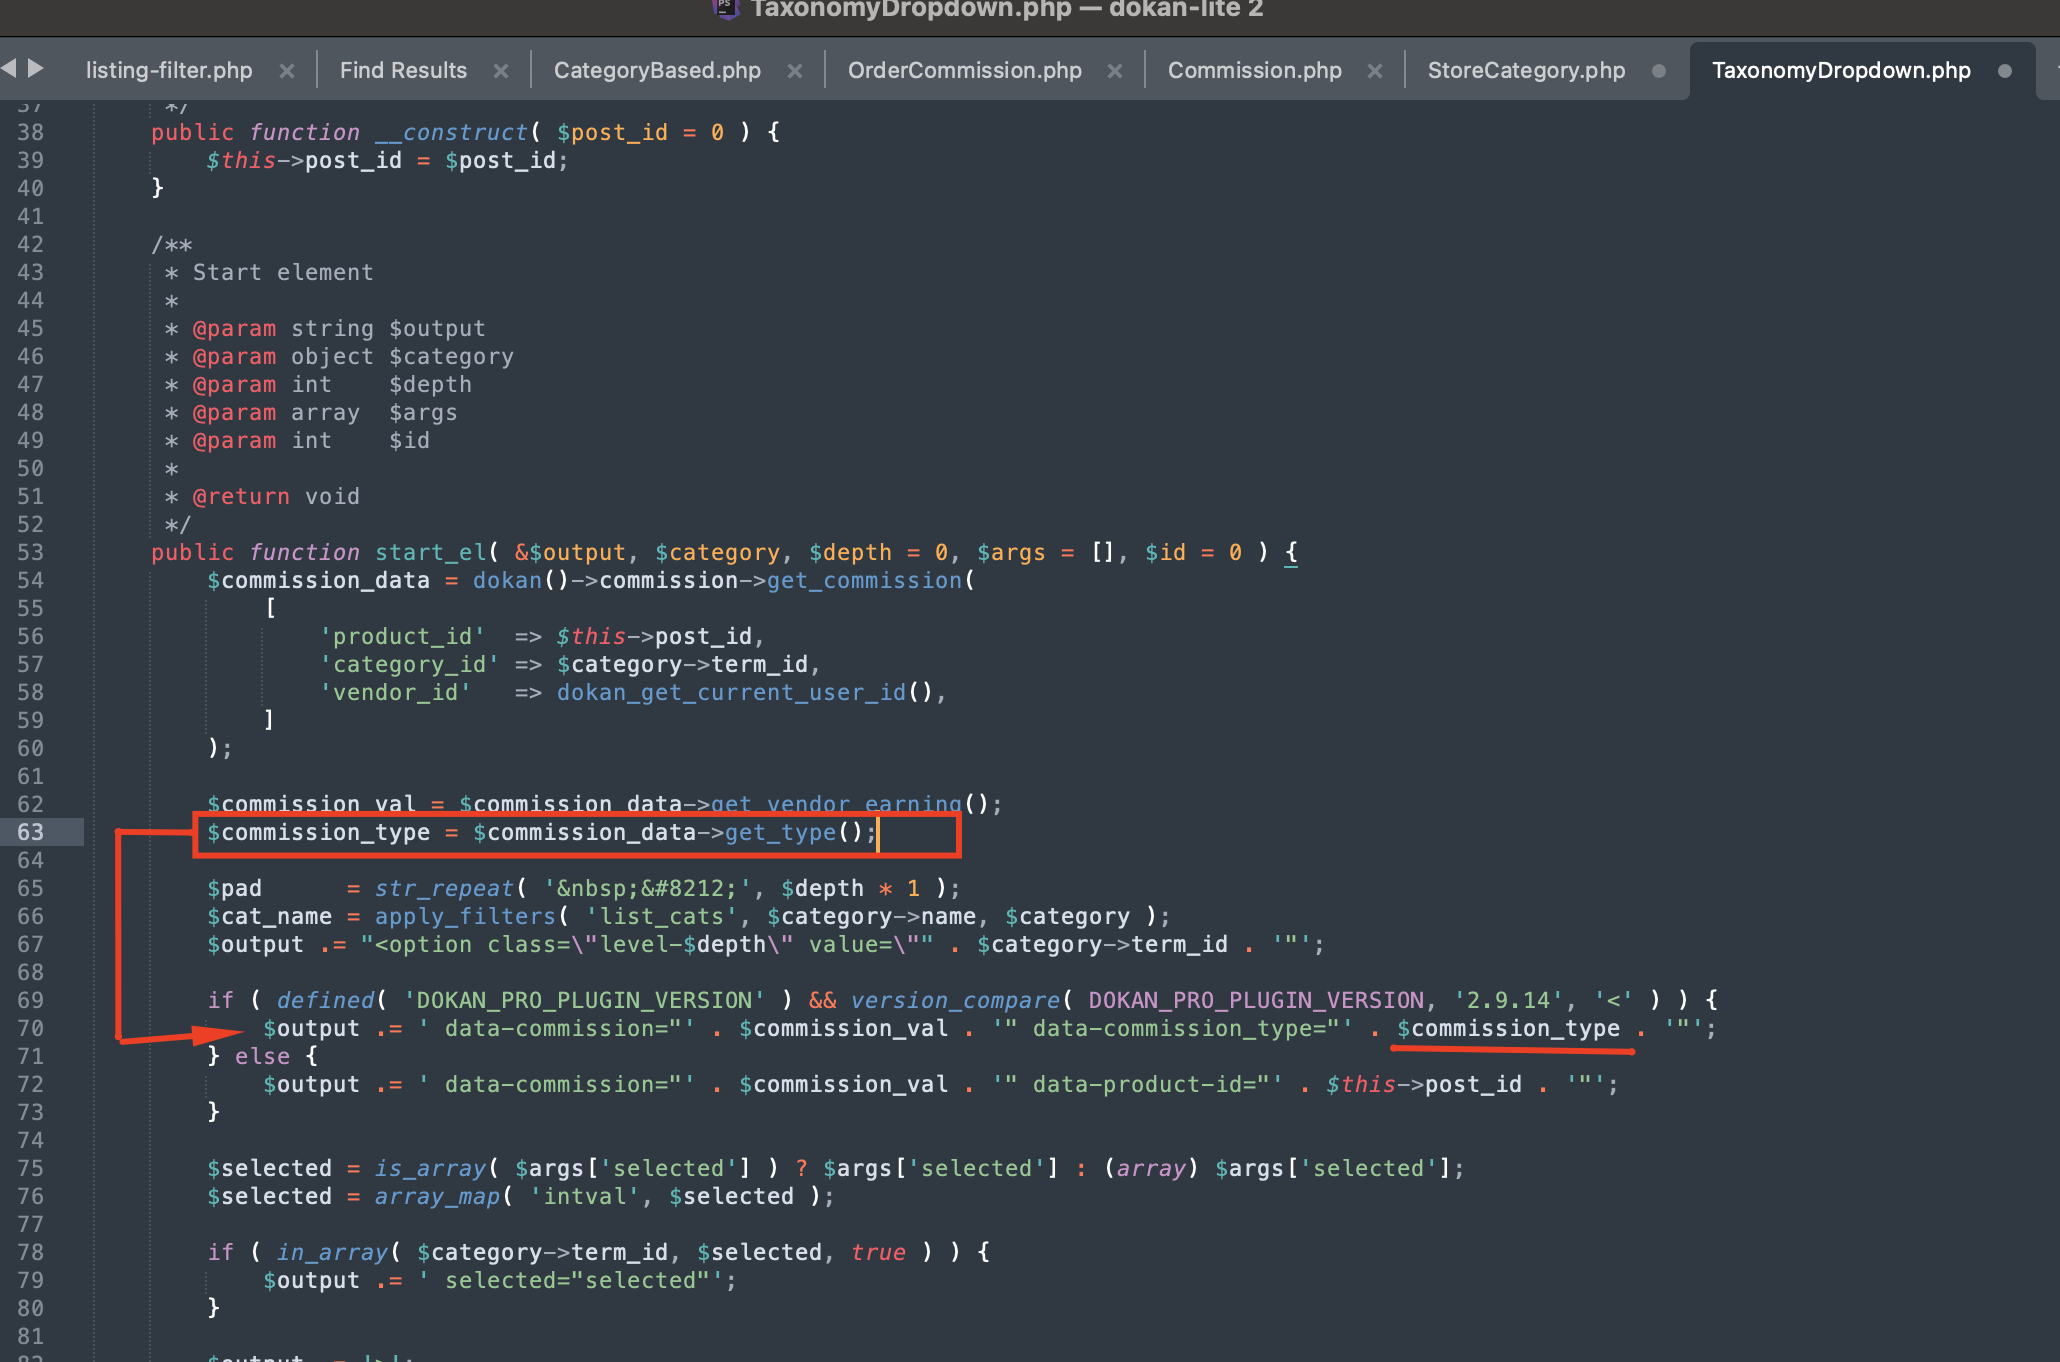
Task: Click the get_vendor_earning method call
Action: pos(836,804)
